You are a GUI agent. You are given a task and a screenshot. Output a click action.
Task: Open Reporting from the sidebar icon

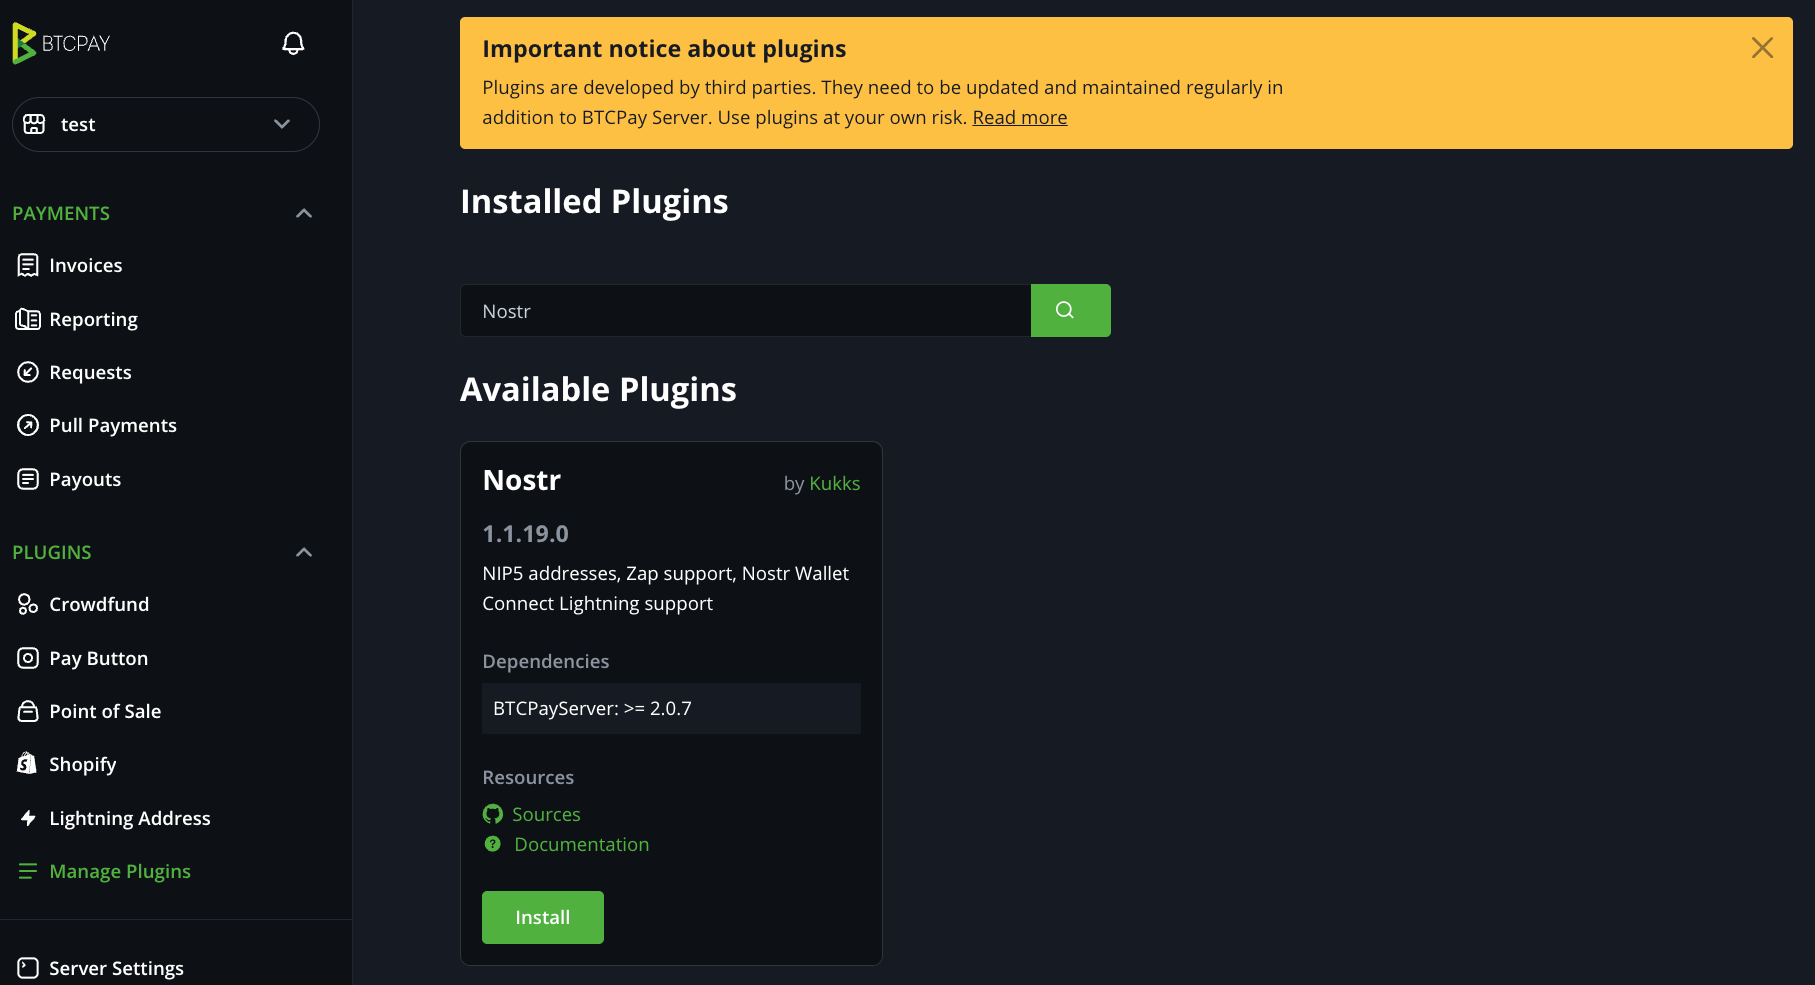(x=29, y=318)
